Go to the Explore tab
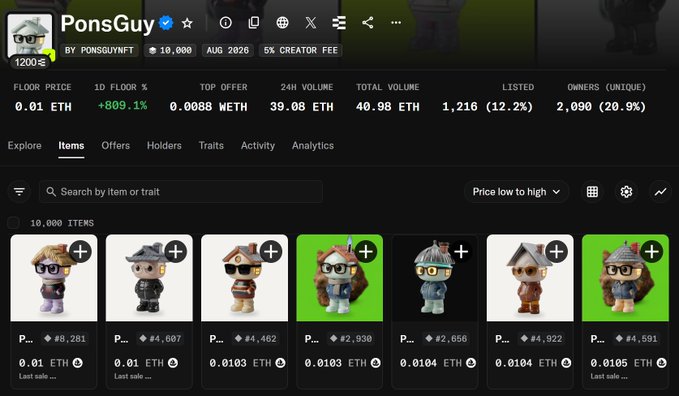This screenshot has height=396, width=679. tap(25, 146)
